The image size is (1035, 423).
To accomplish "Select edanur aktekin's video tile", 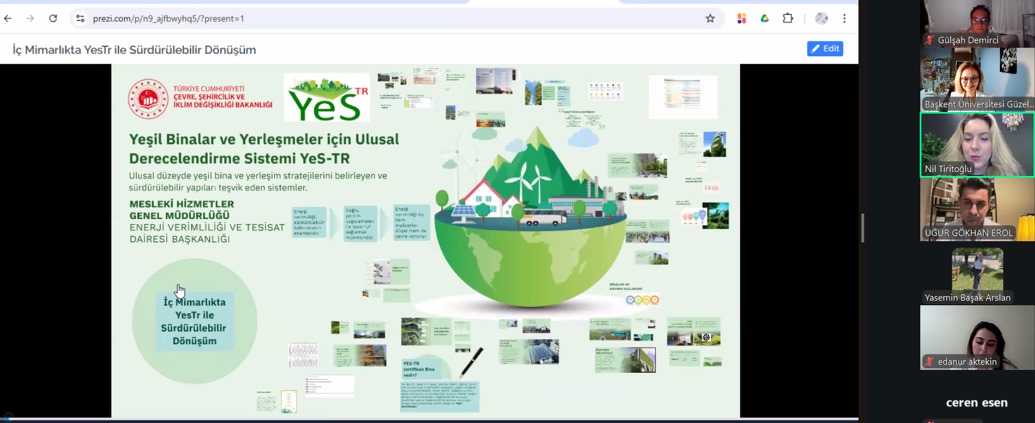I will point(977,338).
